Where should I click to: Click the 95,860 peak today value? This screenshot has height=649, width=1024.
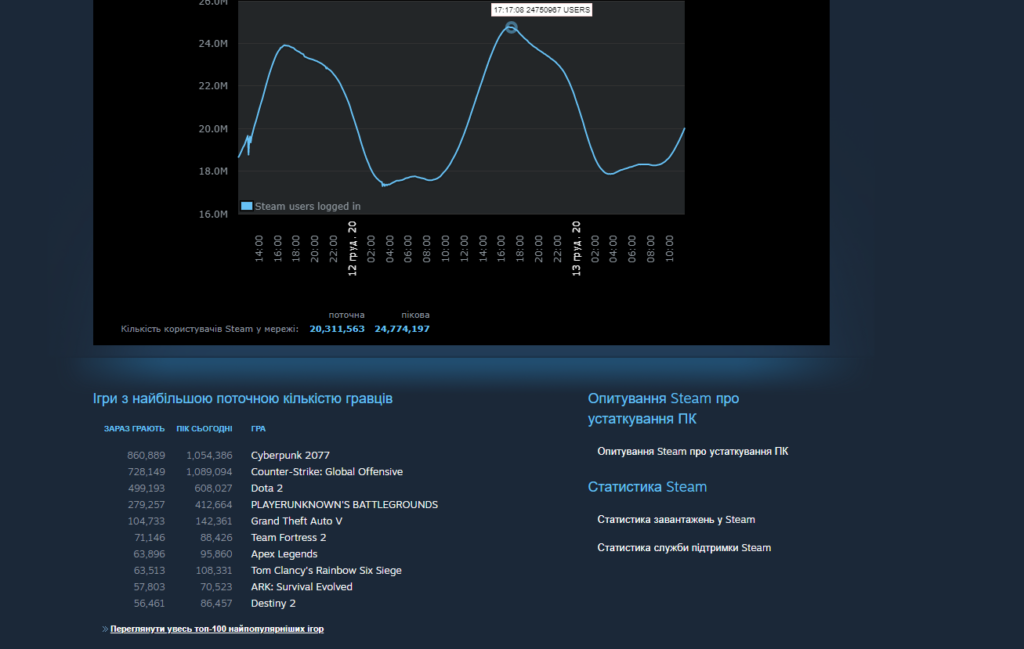point(216,554)
